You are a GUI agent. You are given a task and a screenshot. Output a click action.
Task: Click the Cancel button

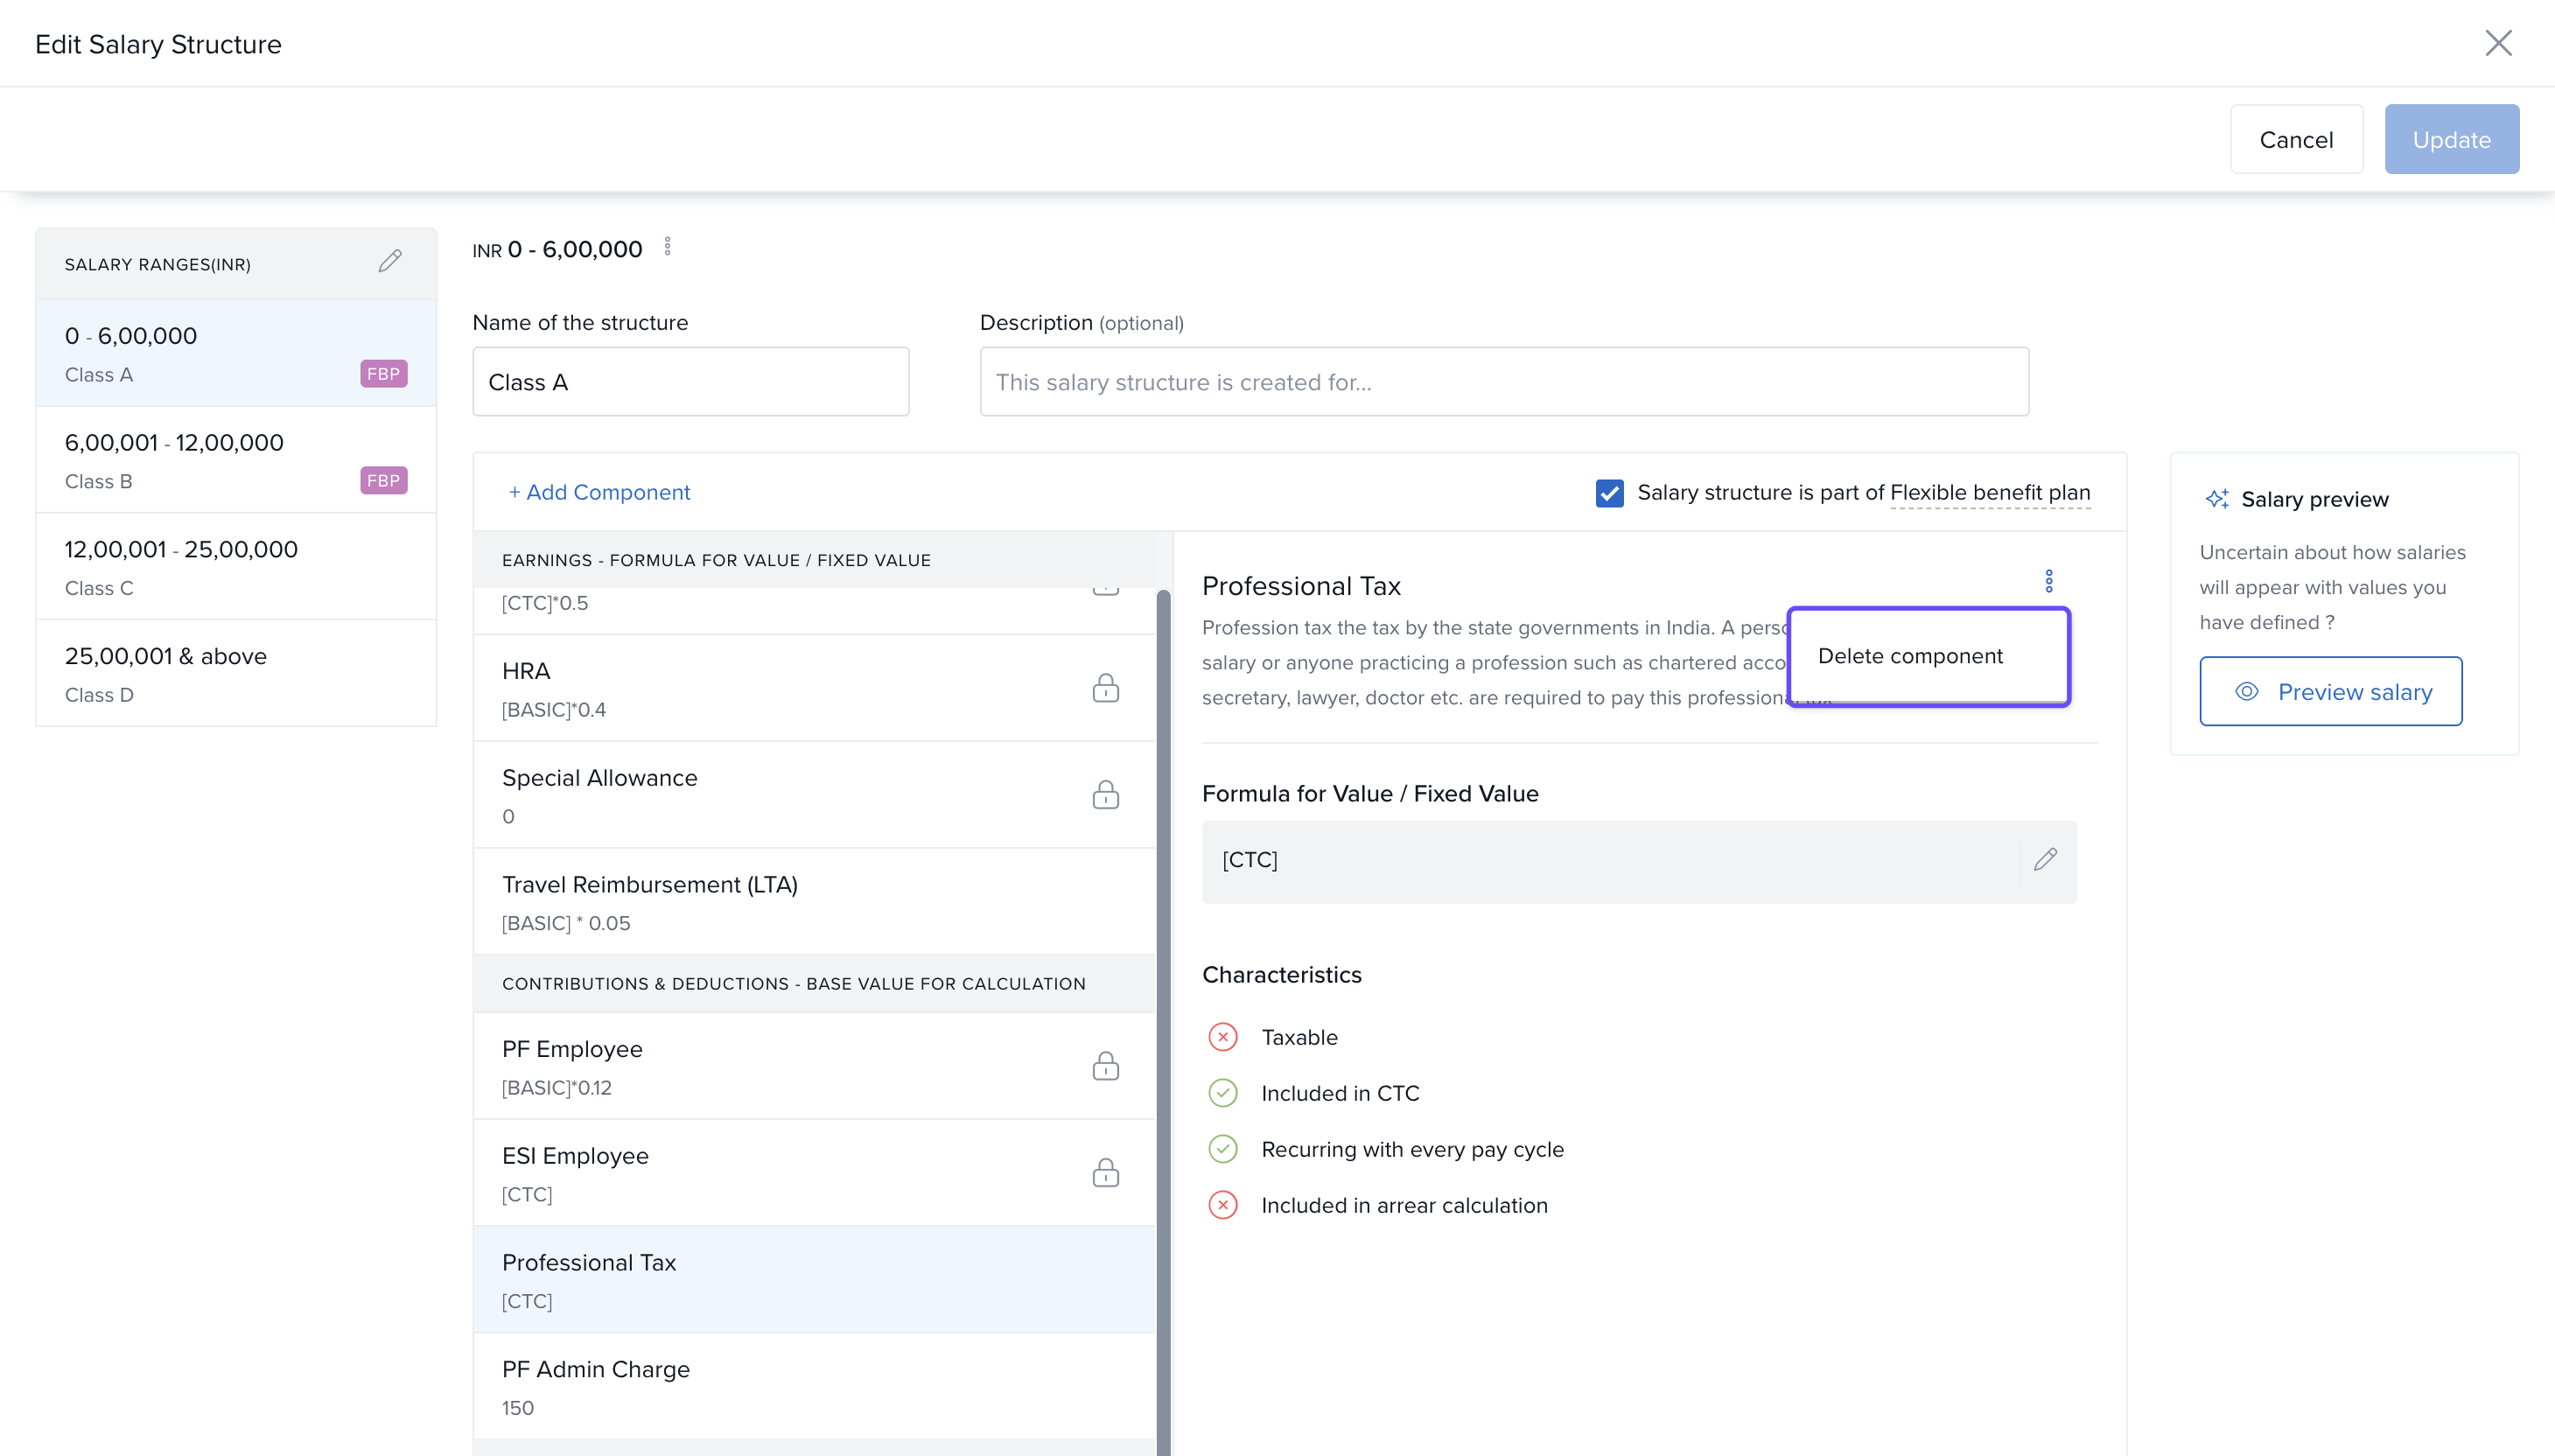tap(2296, 140)
